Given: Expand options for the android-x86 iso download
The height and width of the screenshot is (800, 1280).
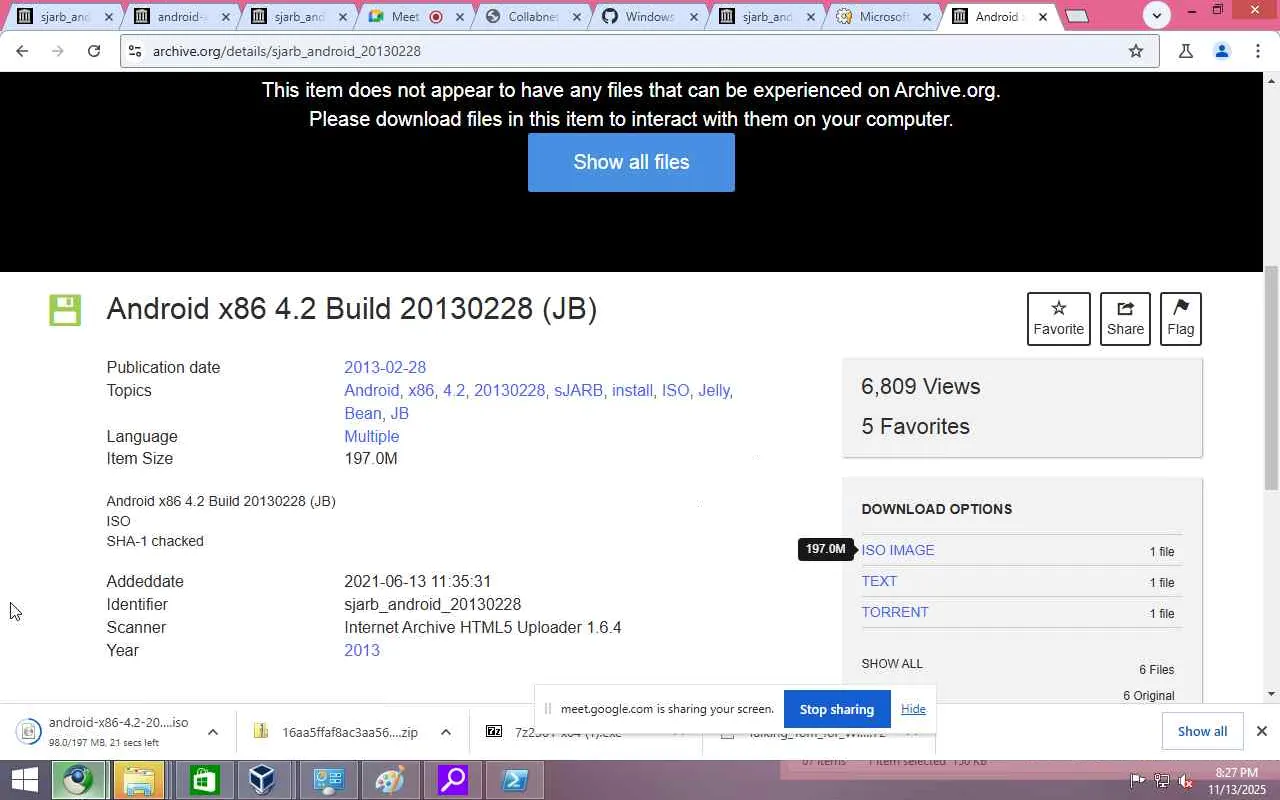Looking at the screenshot, I should pos(213,732).
